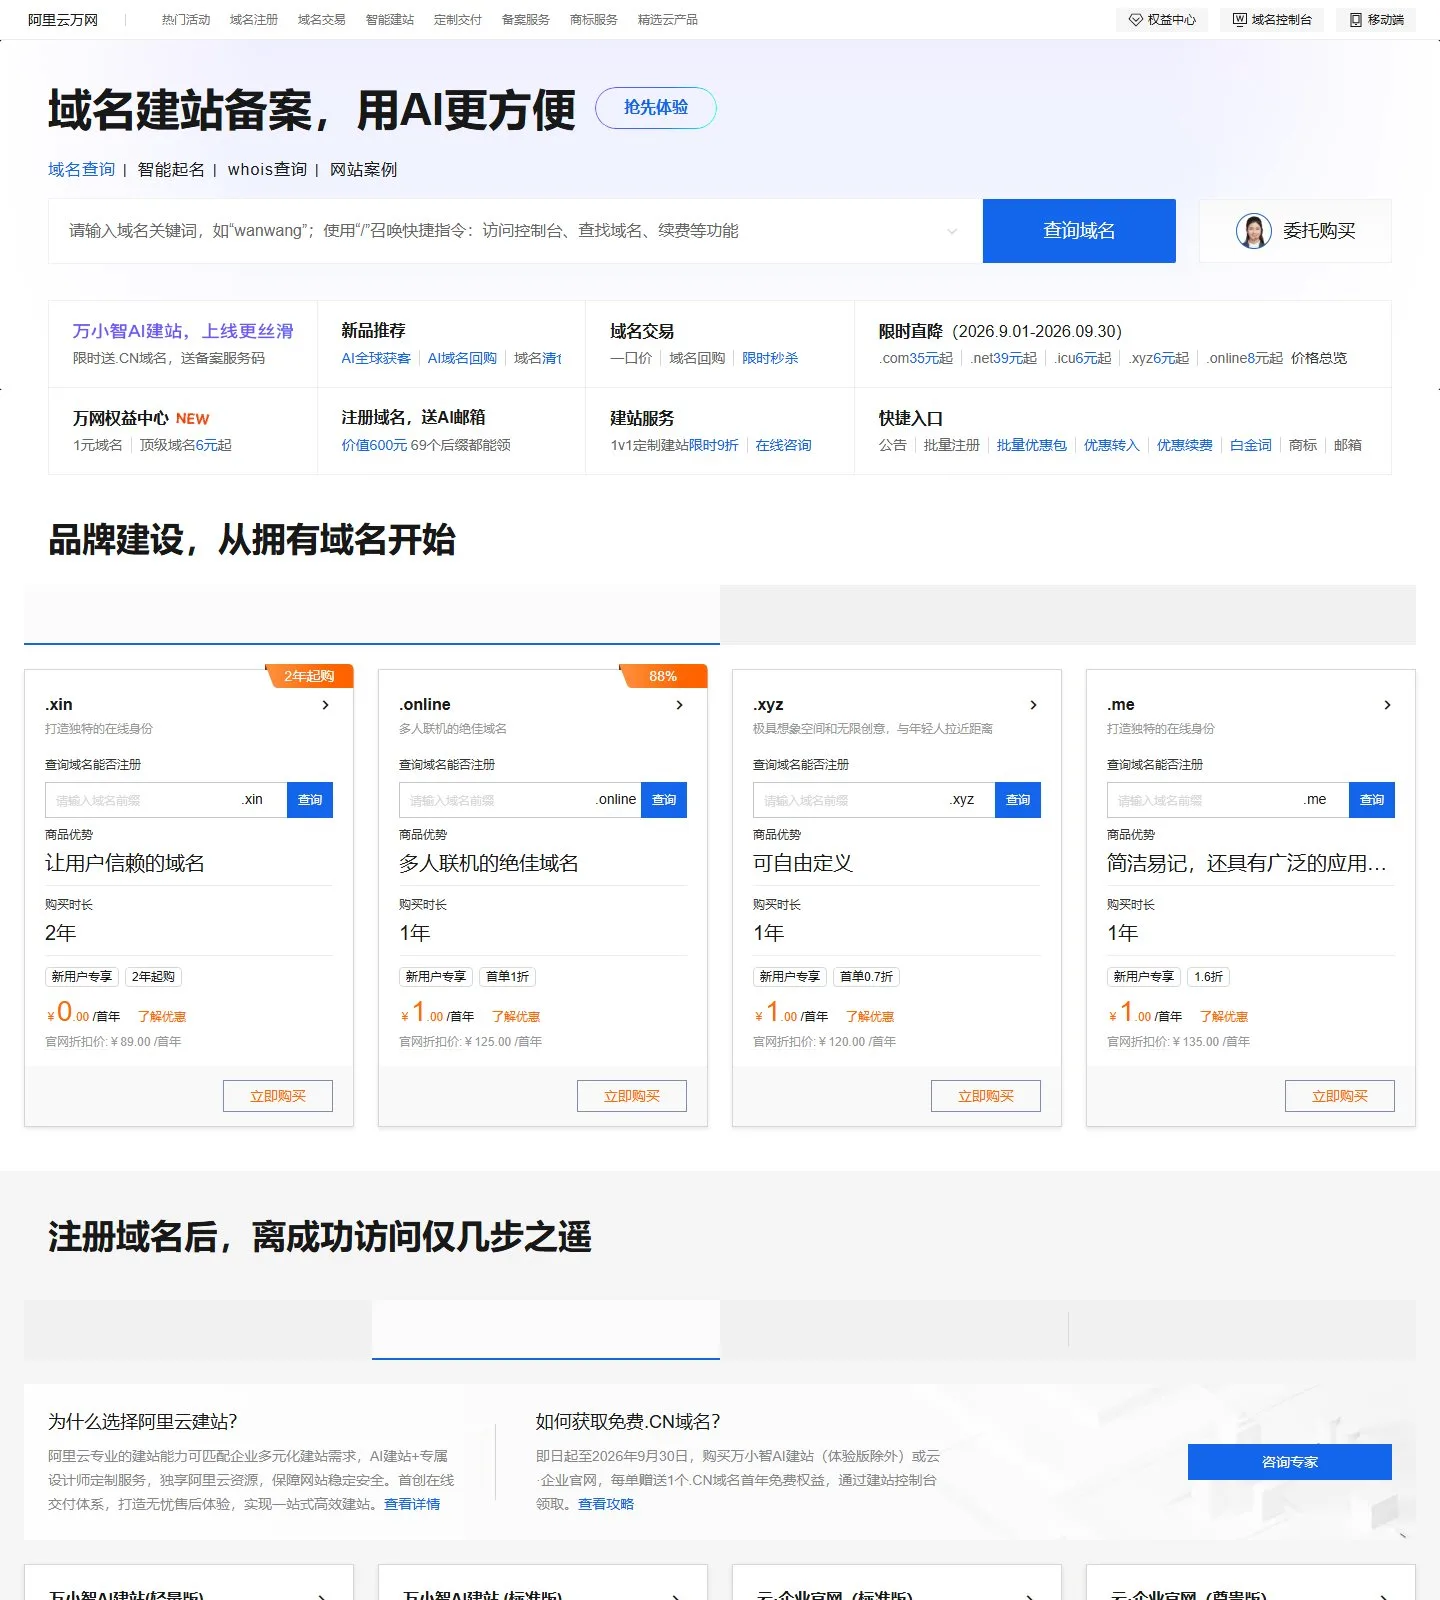
Task: Open 精选云产品 menu
Action: (668, 20)
